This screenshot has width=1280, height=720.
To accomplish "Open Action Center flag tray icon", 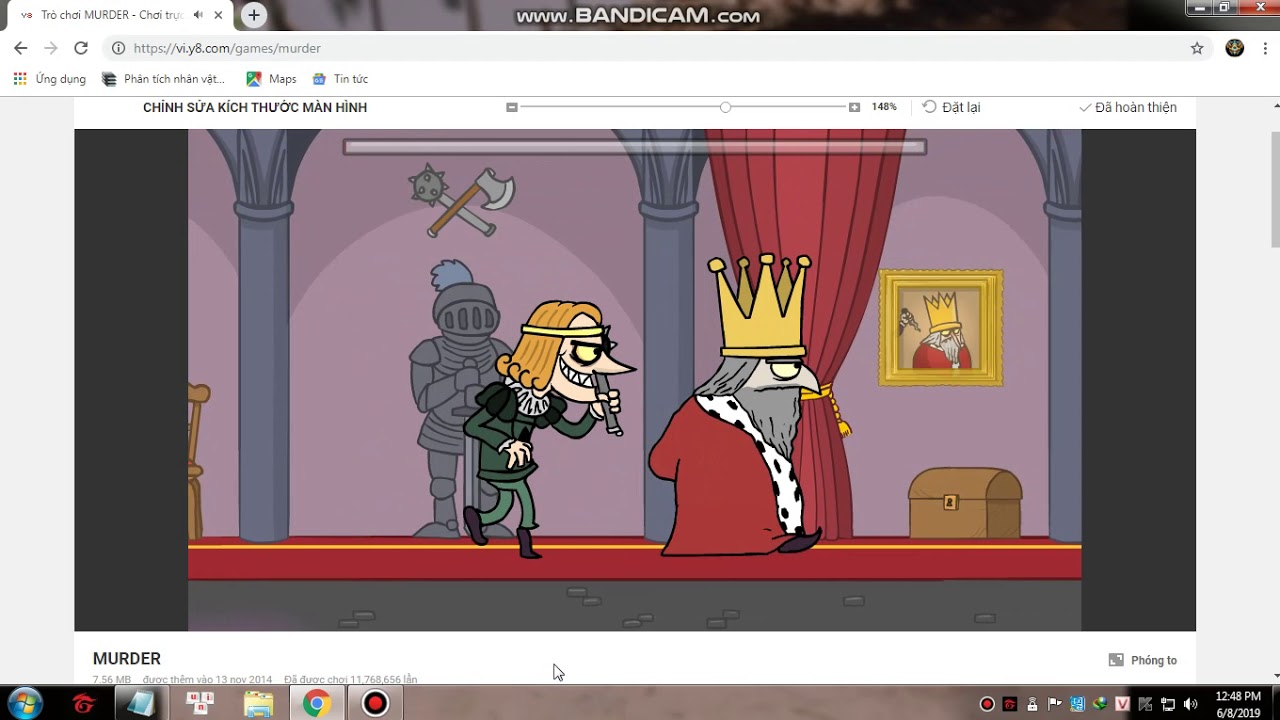I will coord(1055,704).
